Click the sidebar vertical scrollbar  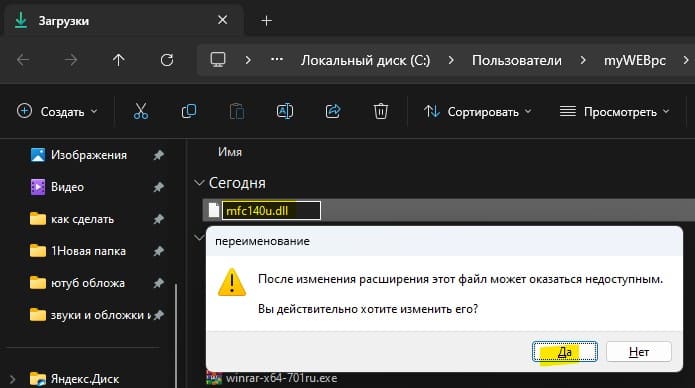click(x=176, y=335)
